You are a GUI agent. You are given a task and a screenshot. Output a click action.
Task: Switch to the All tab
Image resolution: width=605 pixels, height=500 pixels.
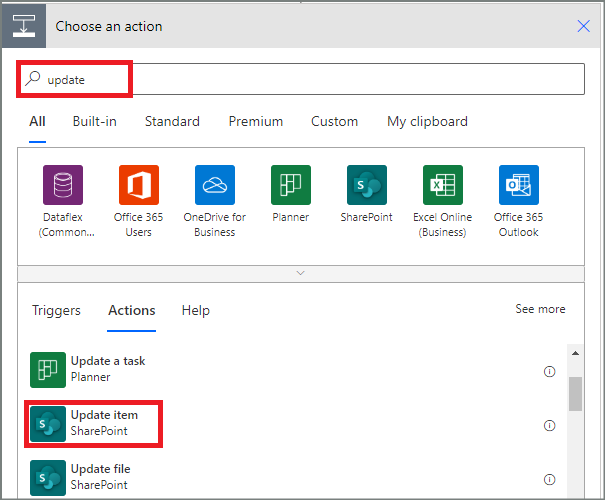37,122
